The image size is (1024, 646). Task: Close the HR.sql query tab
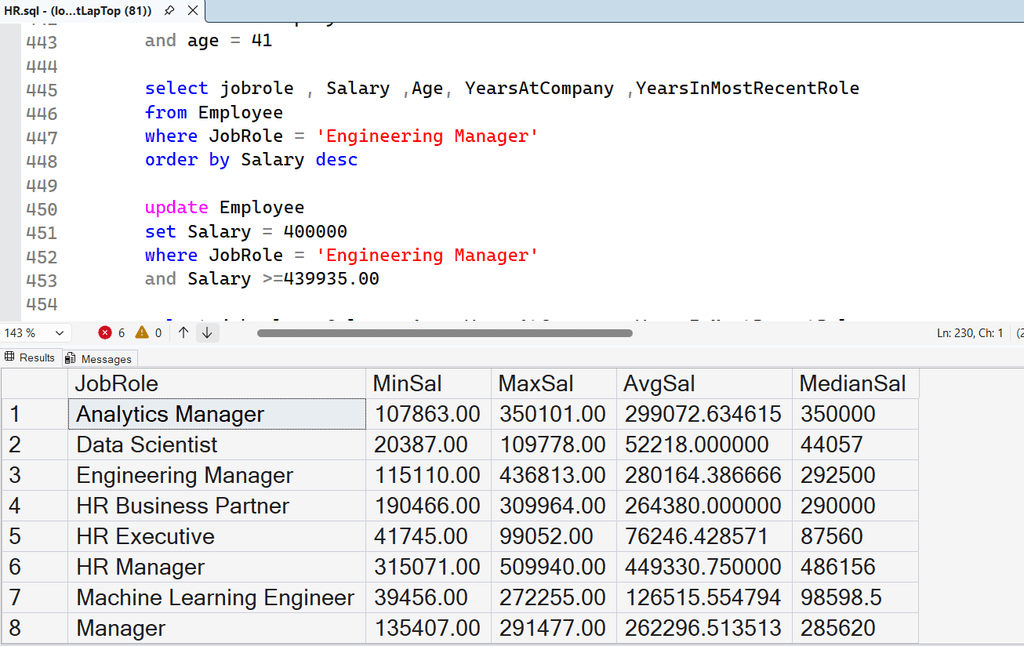point(191,11)
